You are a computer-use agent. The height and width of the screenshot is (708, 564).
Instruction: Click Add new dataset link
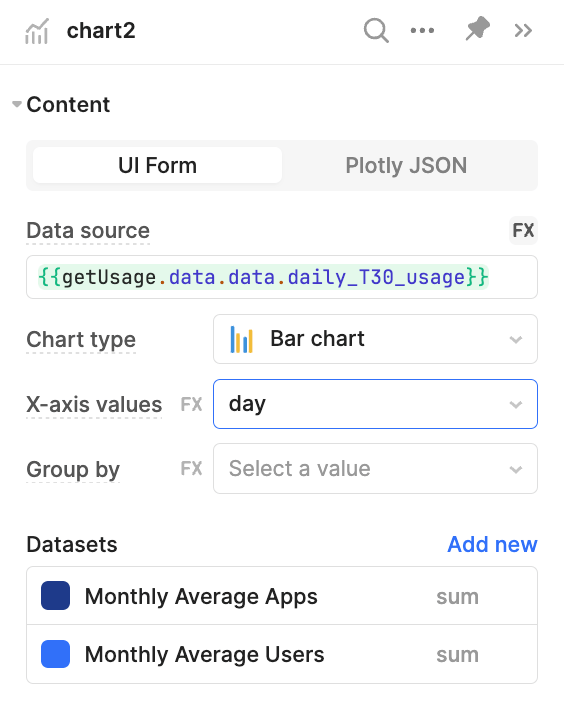point(492,544)
